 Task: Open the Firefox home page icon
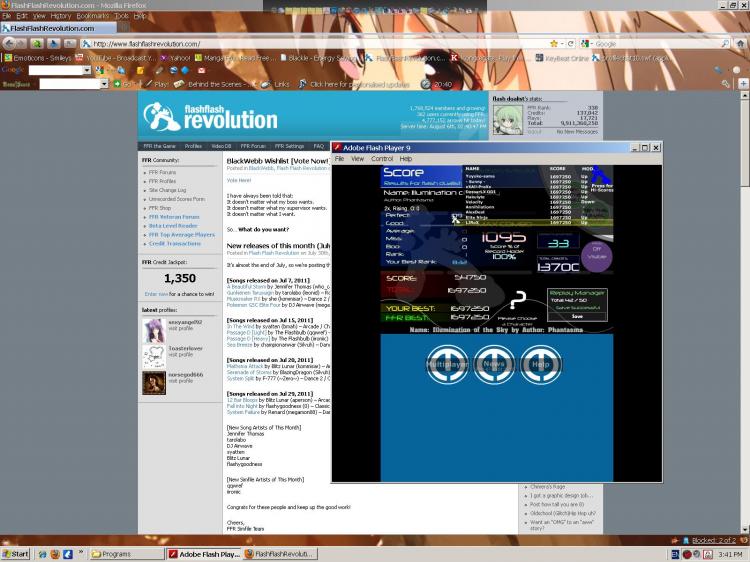(x=741, y=44)
